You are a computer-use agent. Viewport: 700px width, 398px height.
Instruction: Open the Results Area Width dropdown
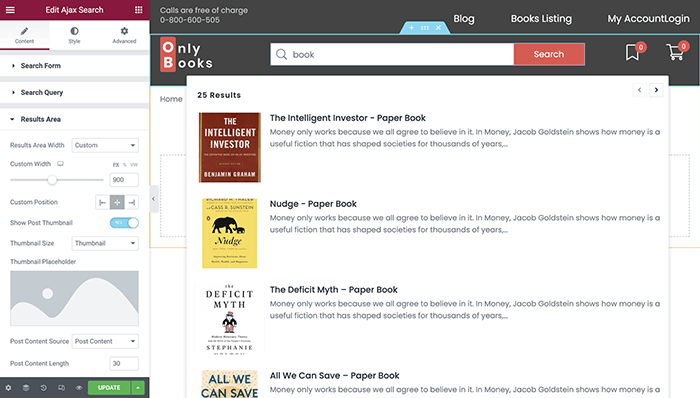coord(105,145)
